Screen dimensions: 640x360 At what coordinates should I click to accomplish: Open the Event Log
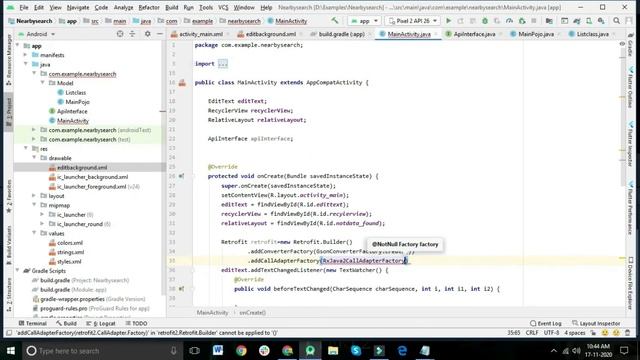[546, 323]
